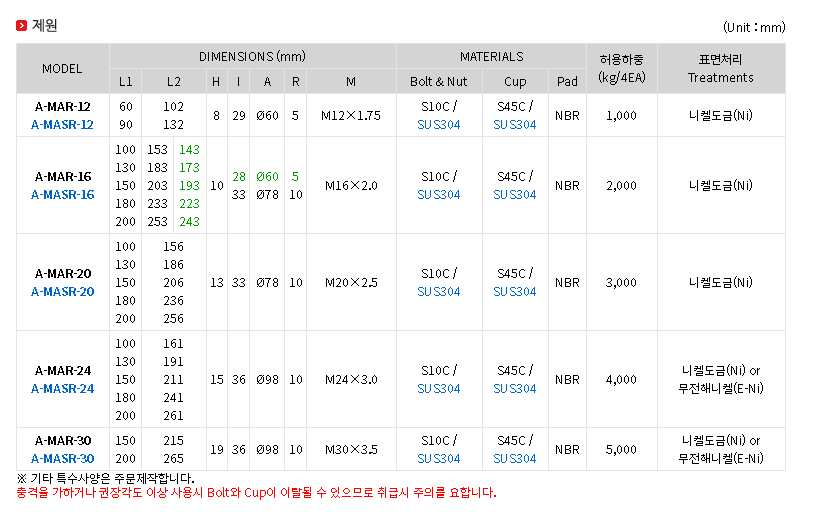This screenshot has width=825, height=519.
Task: Click L2 value 265 in A-MAR-30 row
Action: [x=174, y=458]
